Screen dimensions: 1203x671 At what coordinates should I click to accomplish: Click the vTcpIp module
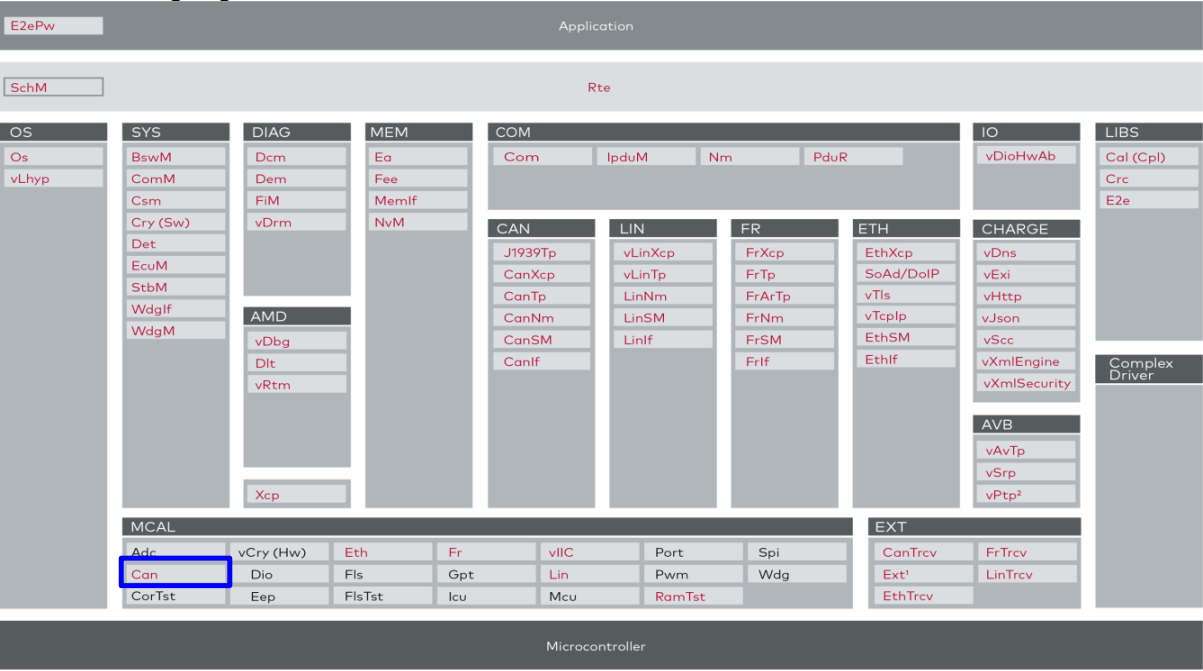(906, 316)
